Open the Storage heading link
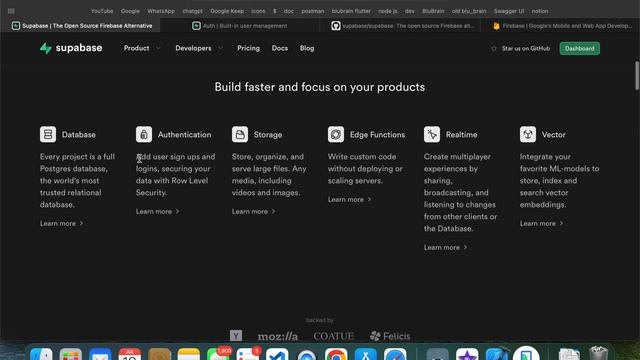 click(268, 135)
